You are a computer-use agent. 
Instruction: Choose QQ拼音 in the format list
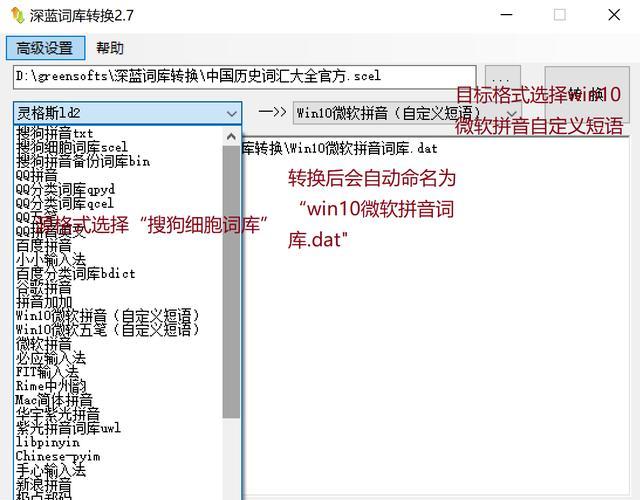tap(36, 176)
